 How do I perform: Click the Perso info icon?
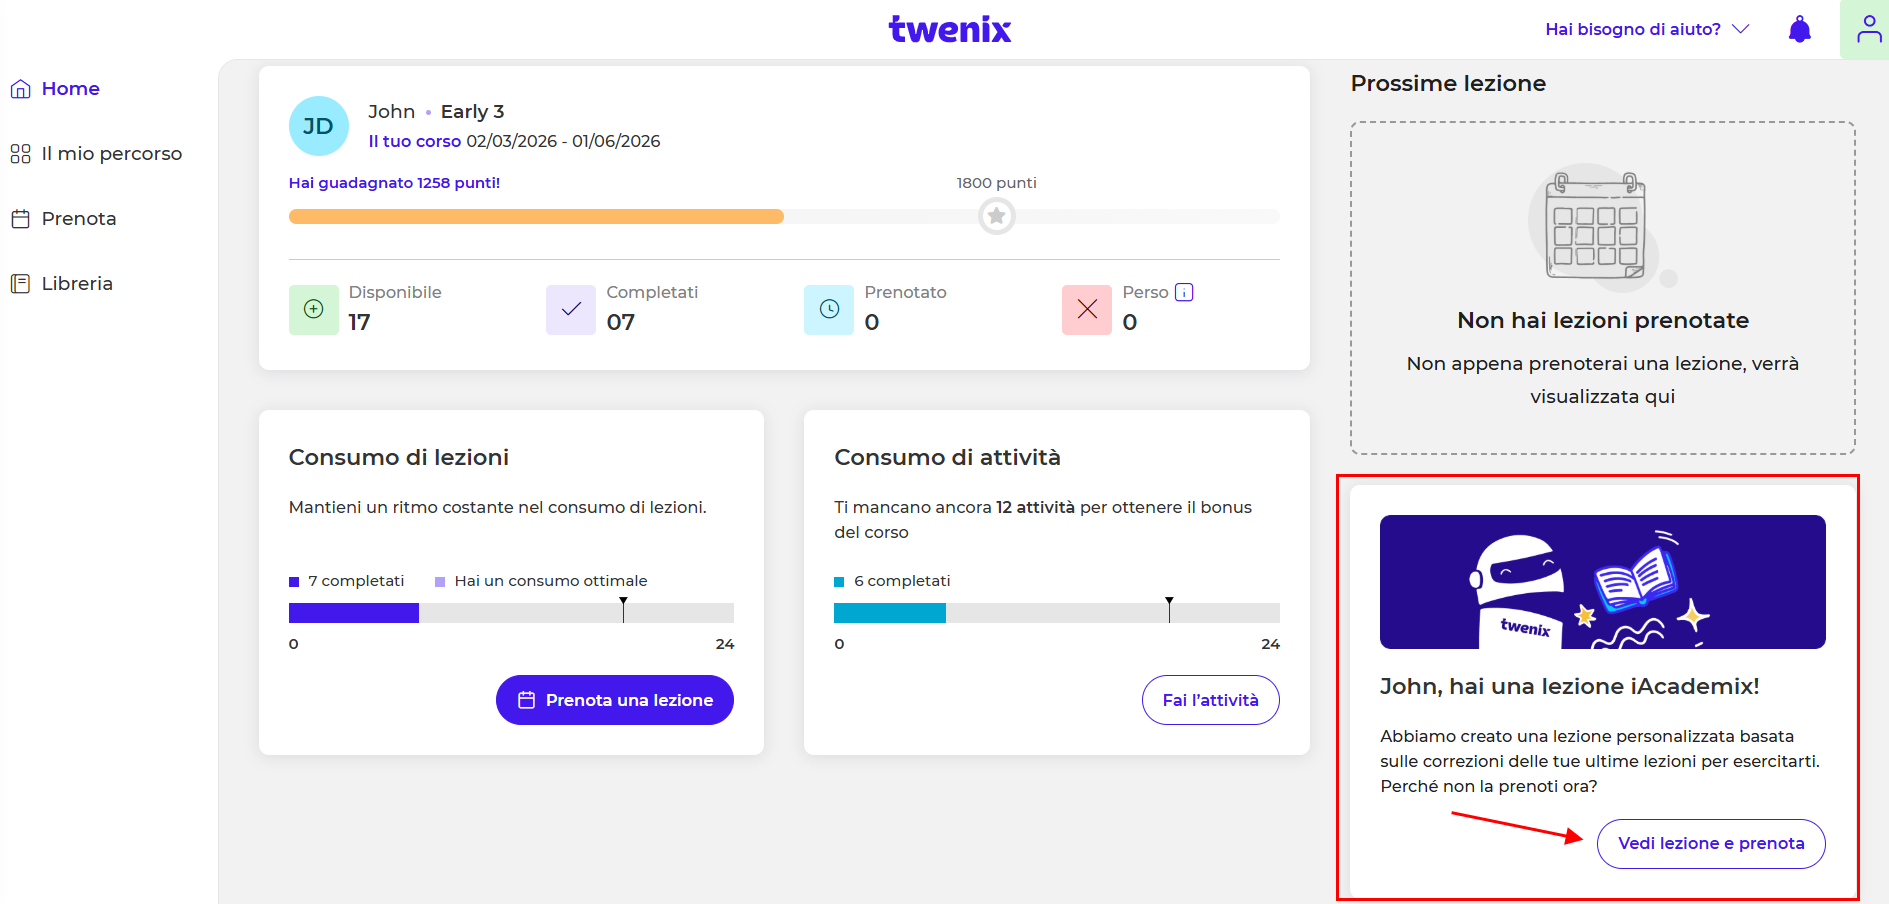pyautogui.click(x=1184, y=292)
